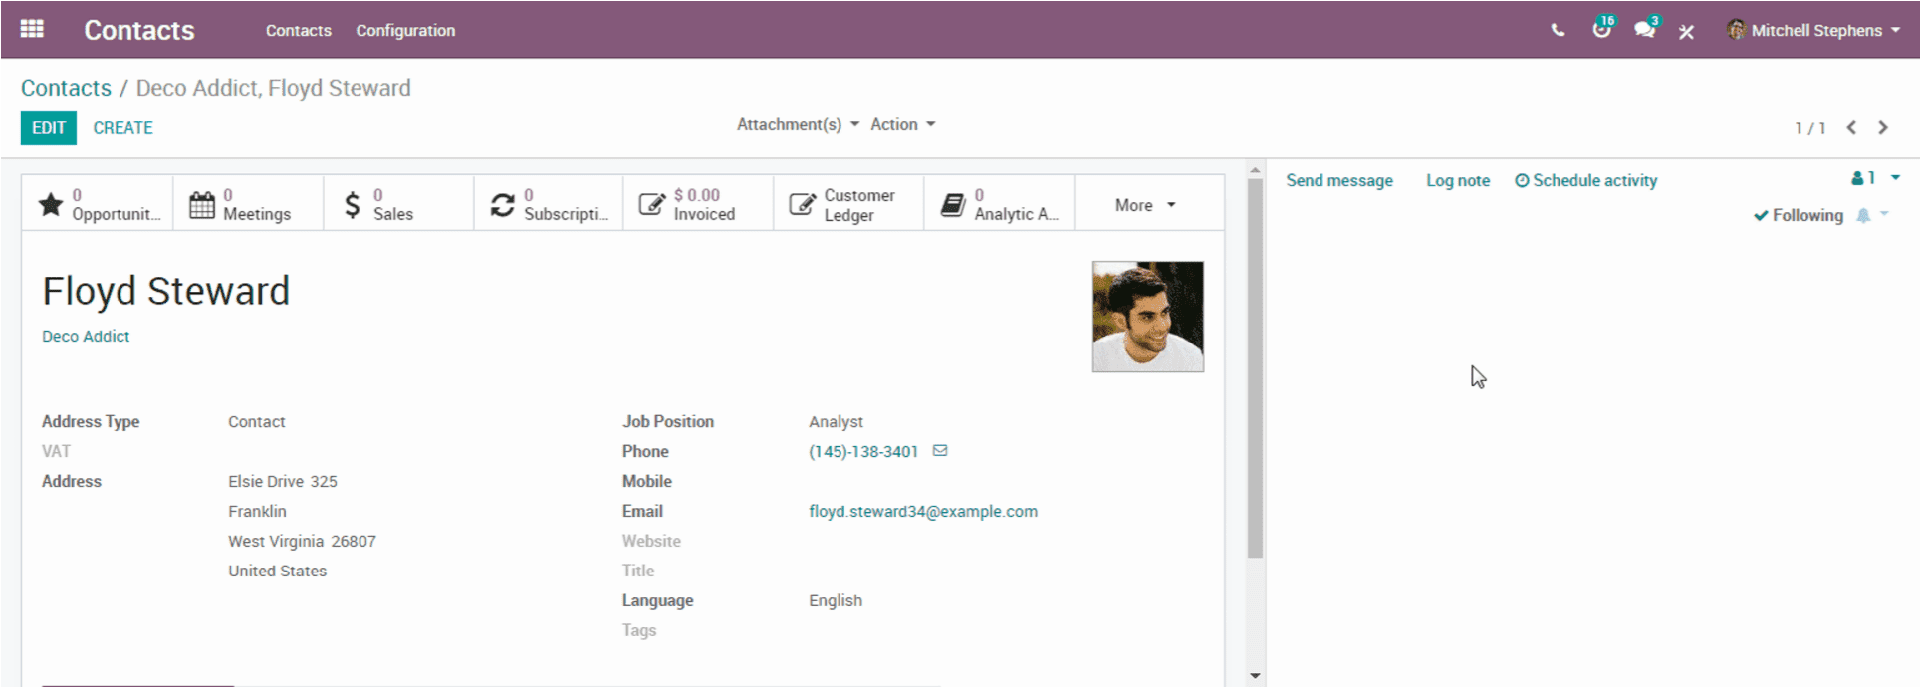
Task: Click the Contacts app title
Action: (x=139, y=30)
